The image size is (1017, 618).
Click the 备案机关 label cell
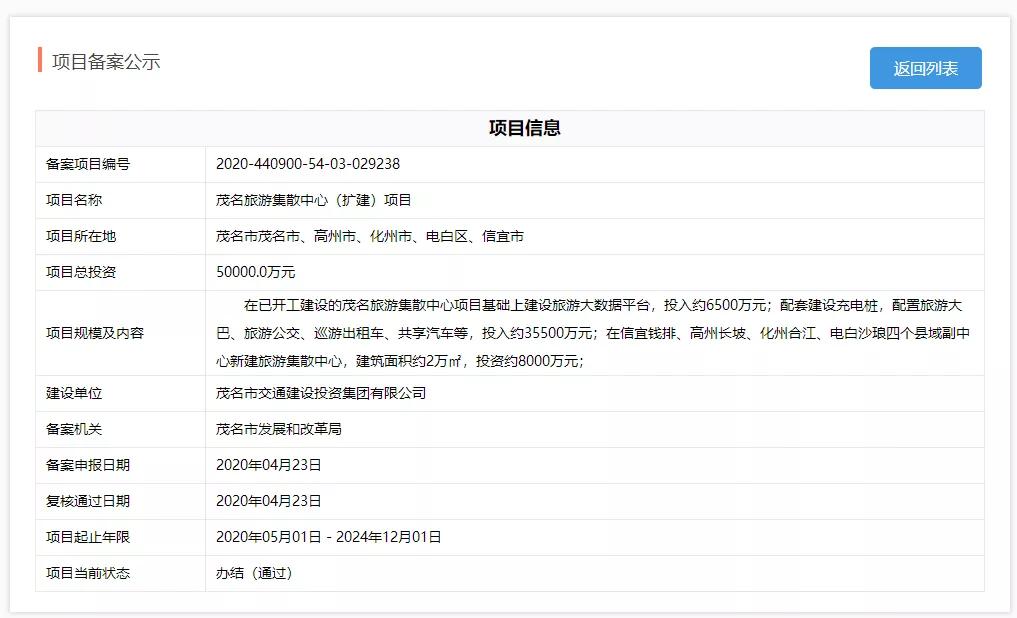click(x=121, y=429)
